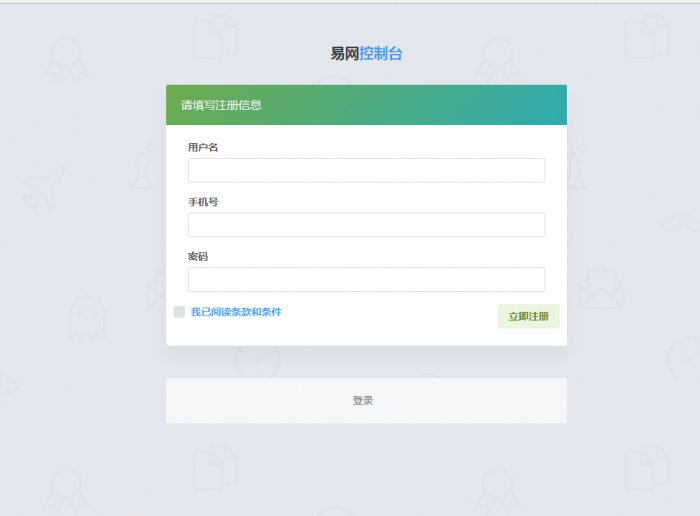Click the airplane background icon

tap(43, 188)
